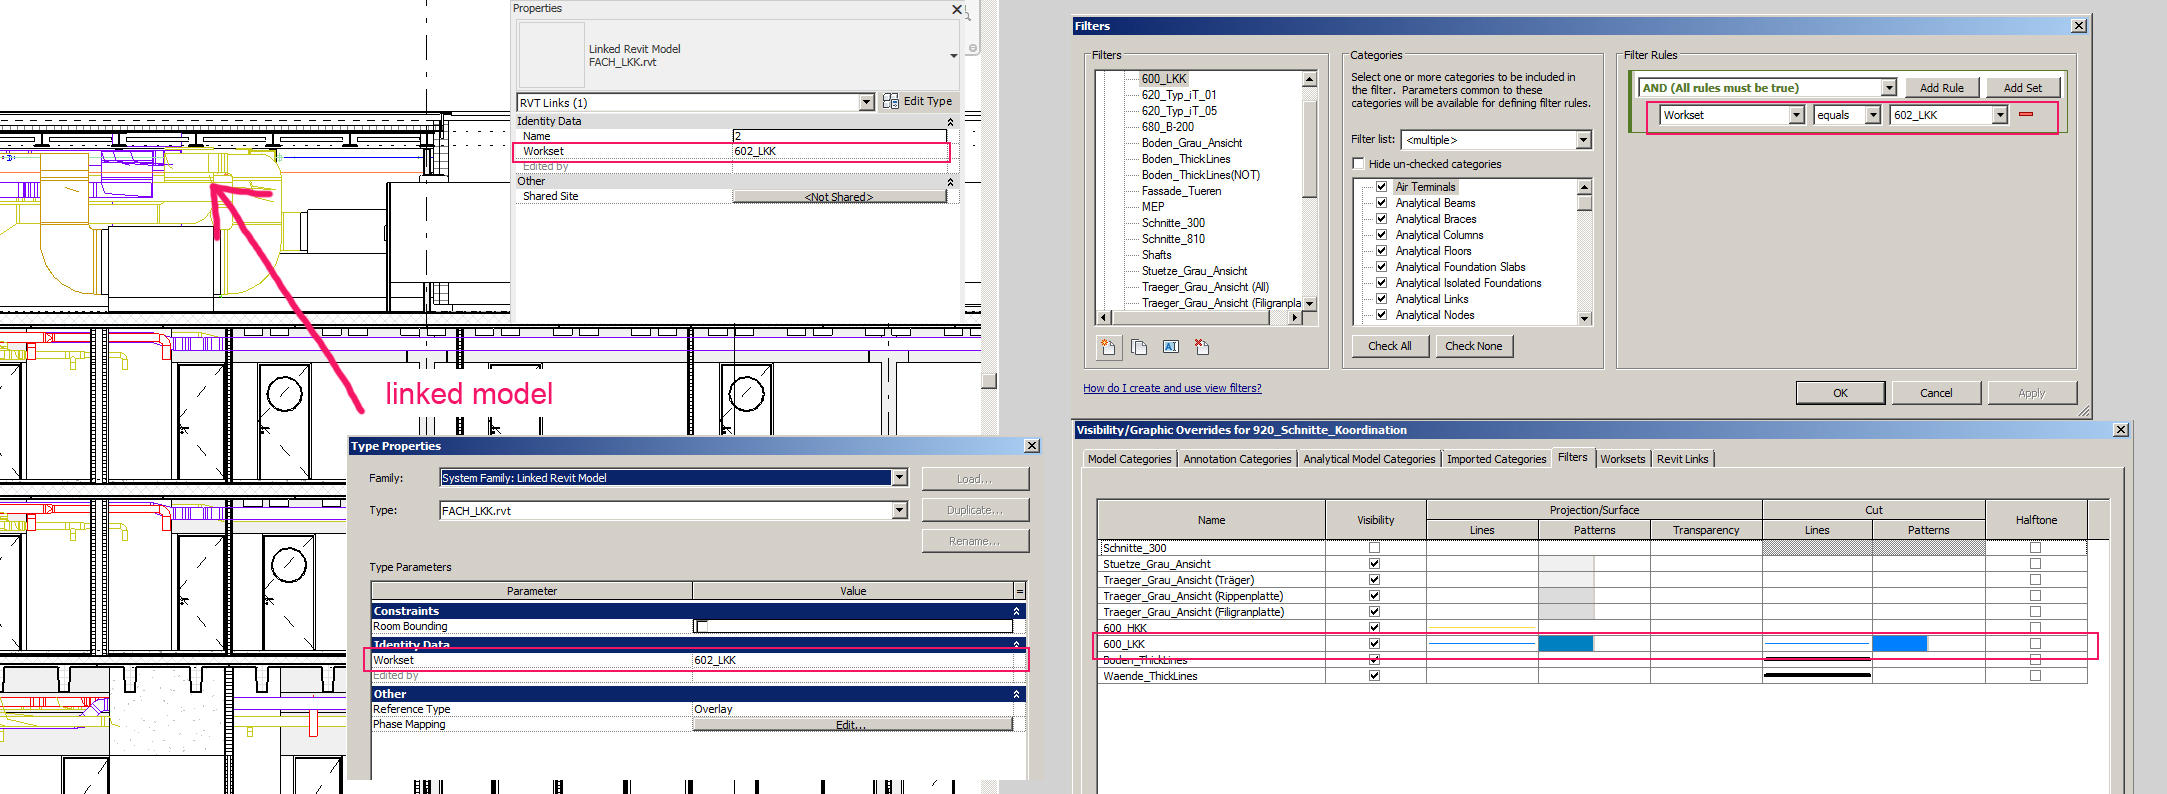Open the equals operator dropdown
The image size is (2167, 794).
[x=1872, y=115]
